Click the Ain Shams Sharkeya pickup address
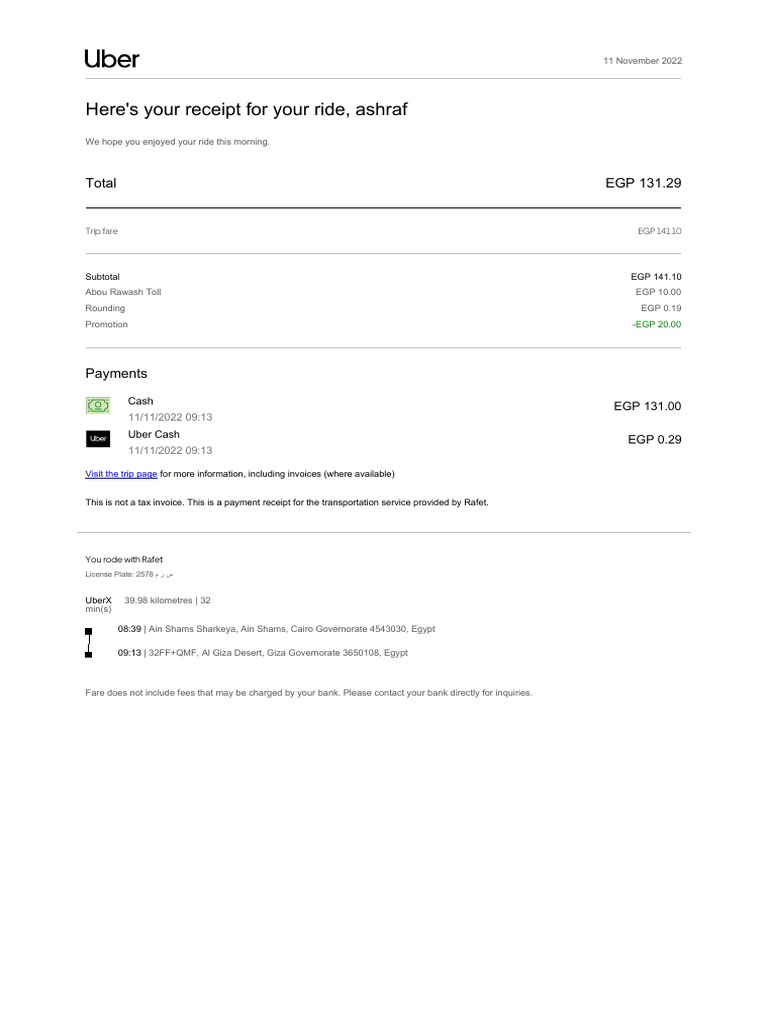768x1024 pixels. [x=291, y=629]
